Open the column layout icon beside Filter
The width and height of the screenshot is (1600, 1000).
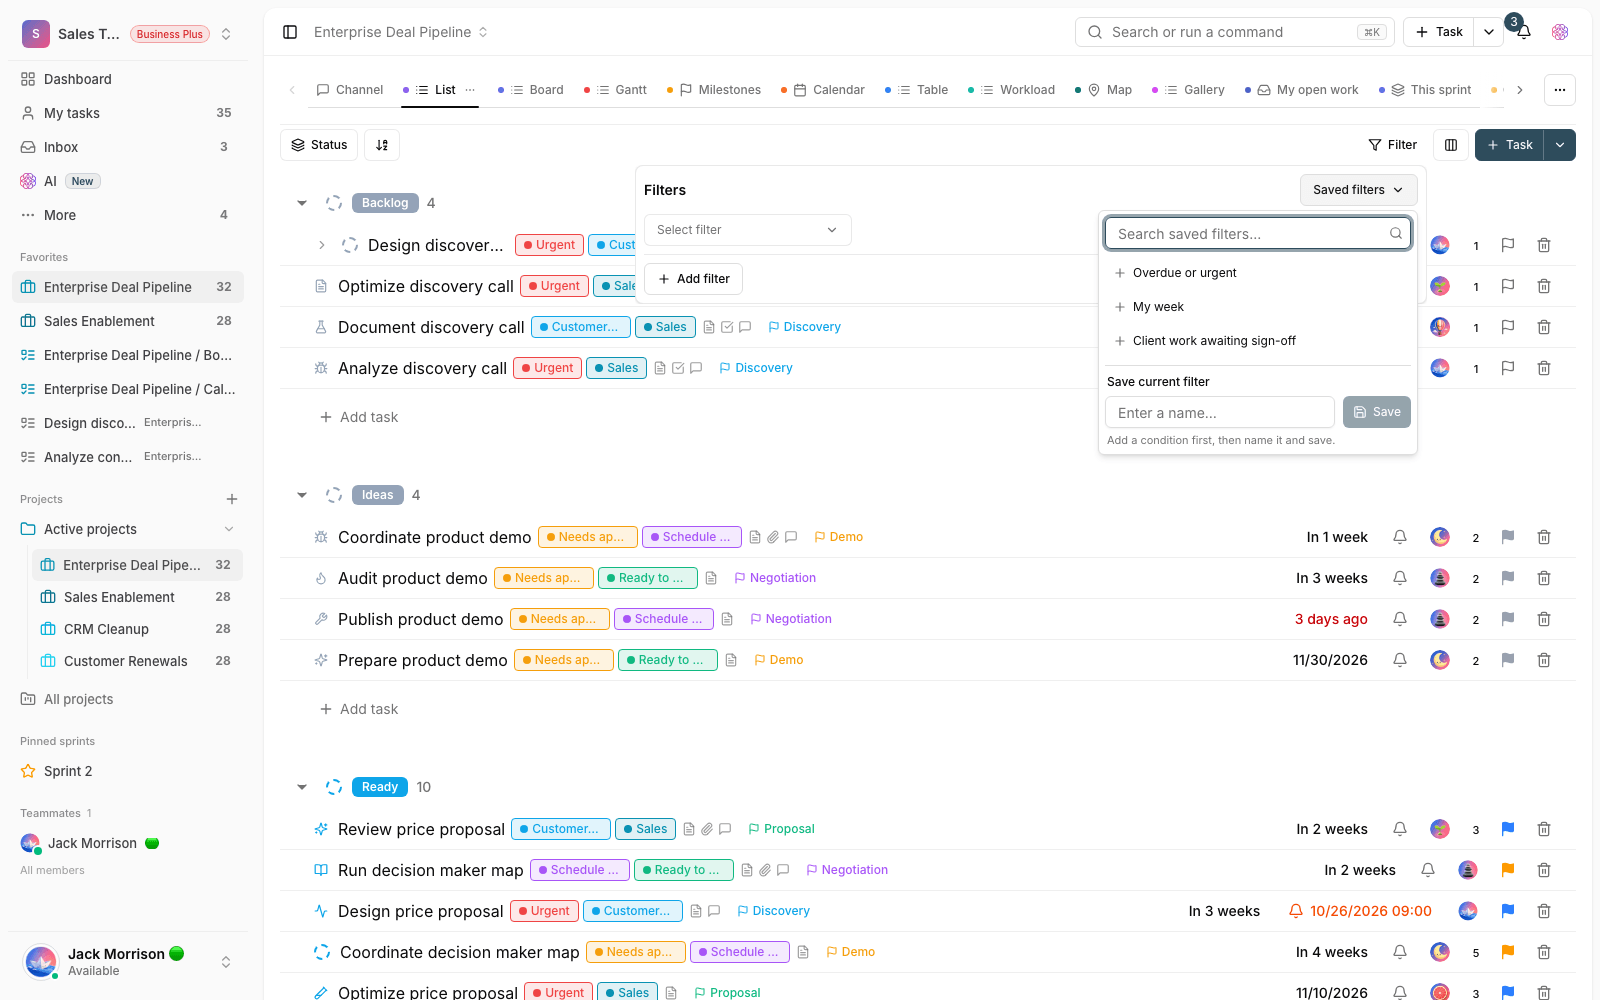pyautogui.click(x=1451, y=145)
